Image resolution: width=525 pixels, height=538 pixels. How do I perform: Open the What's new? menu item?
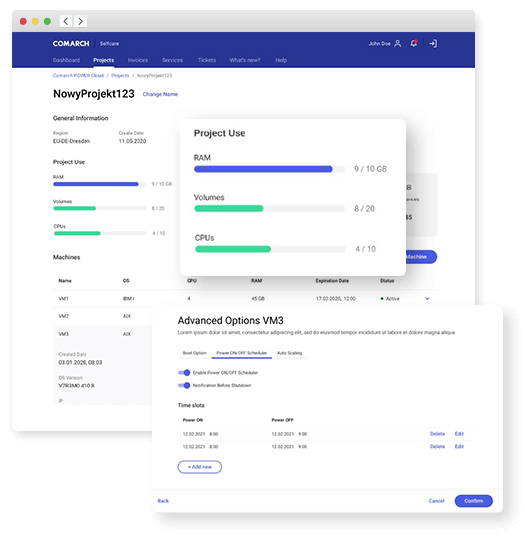(x=245, y=60)
